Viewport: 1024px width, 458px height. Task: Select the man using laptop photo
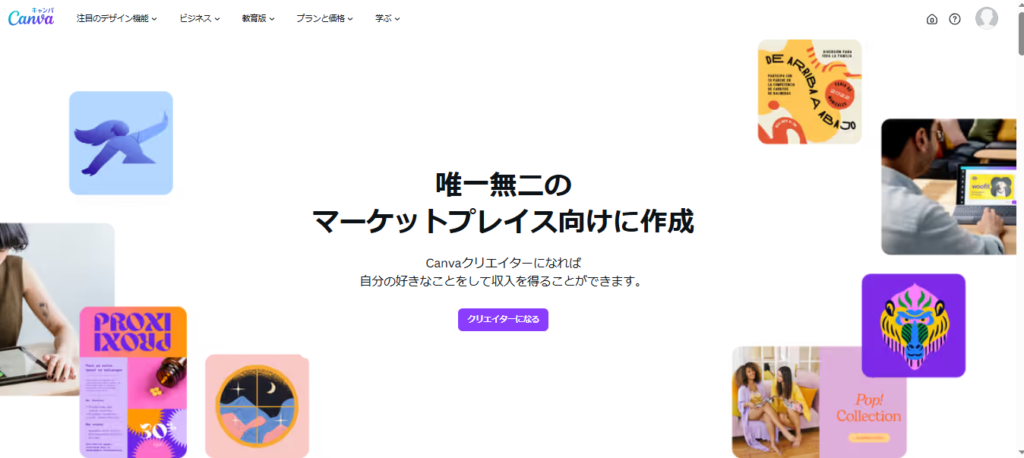tap(948, 187)
